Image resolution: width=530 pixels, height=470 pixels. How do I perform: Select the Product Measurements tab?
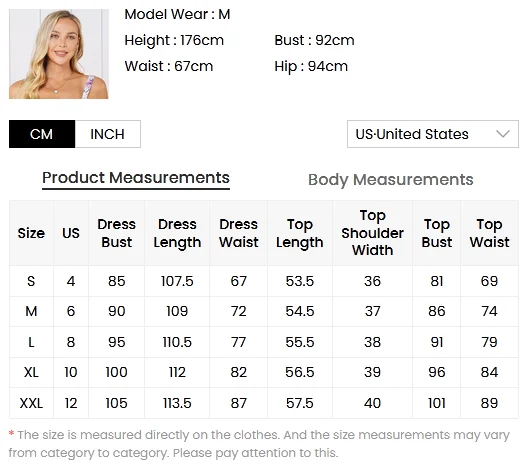coord(136,178)
